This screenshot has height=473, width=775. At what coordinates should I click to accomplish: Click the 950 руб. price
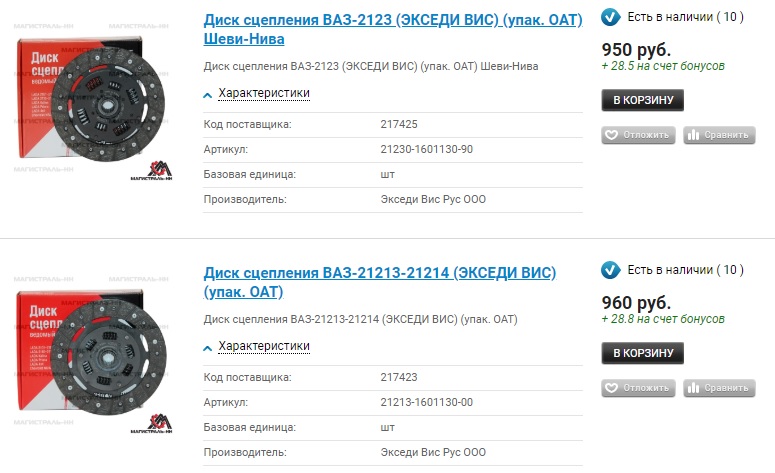click(x=636, y=49)
